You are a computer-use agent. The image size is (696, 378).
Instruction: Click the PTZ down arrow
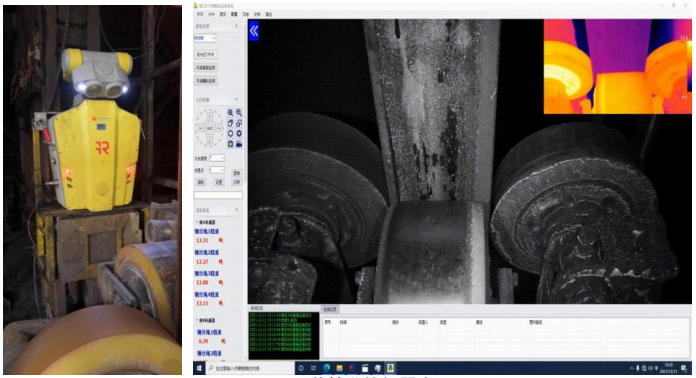(x=210, y=141)
